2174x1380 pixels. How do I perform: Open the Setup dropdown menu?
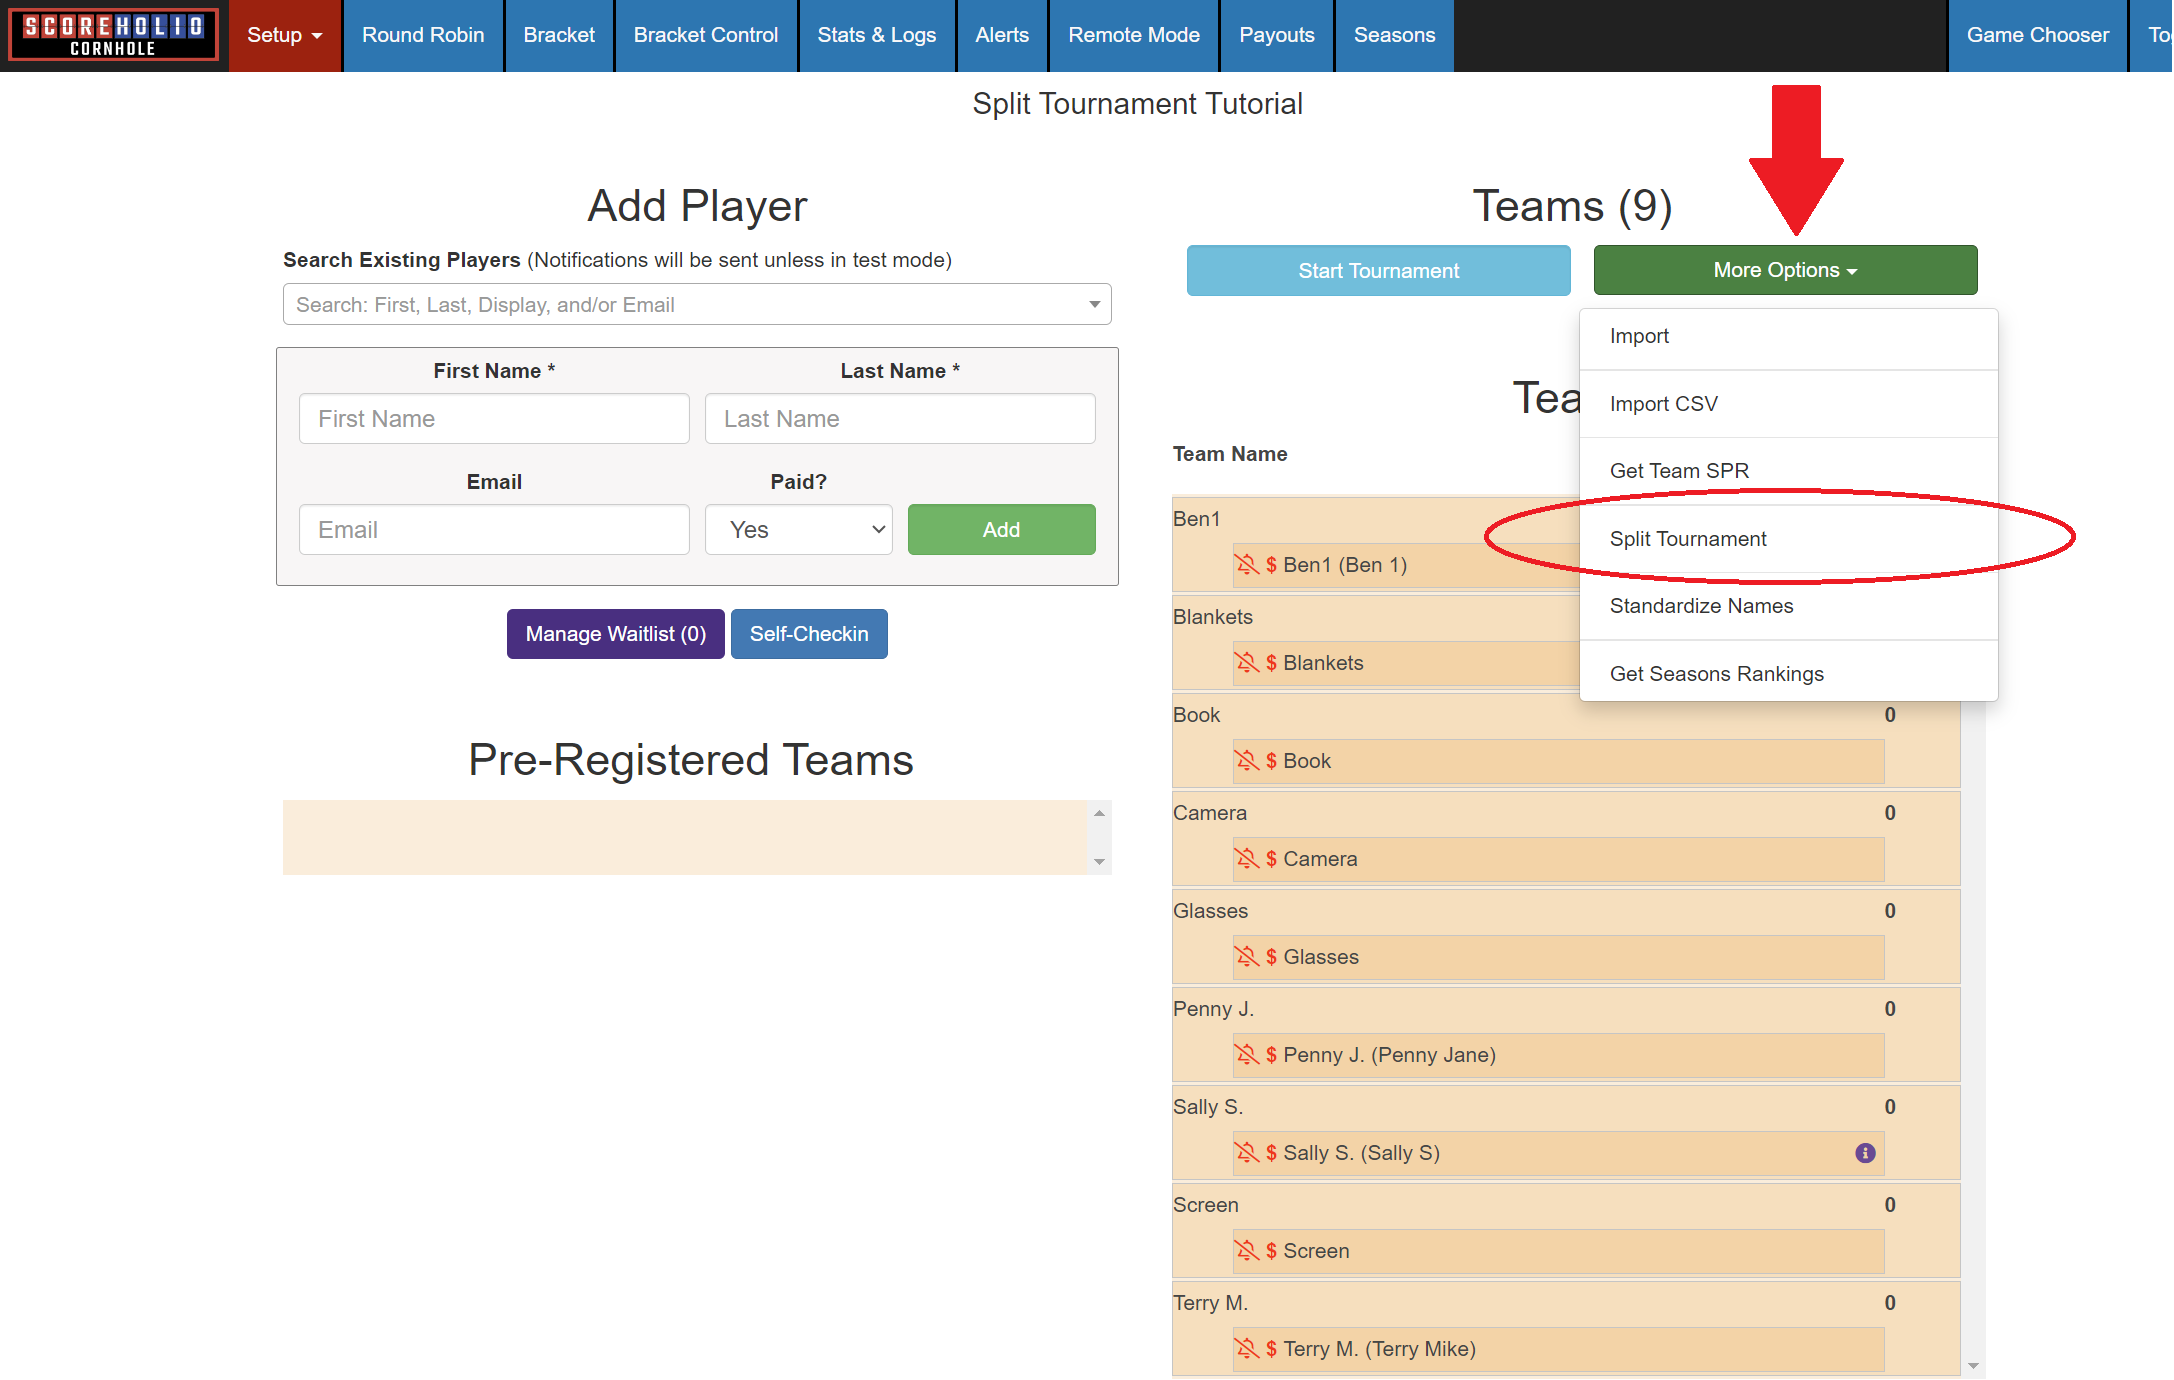[x=285, y=35]
